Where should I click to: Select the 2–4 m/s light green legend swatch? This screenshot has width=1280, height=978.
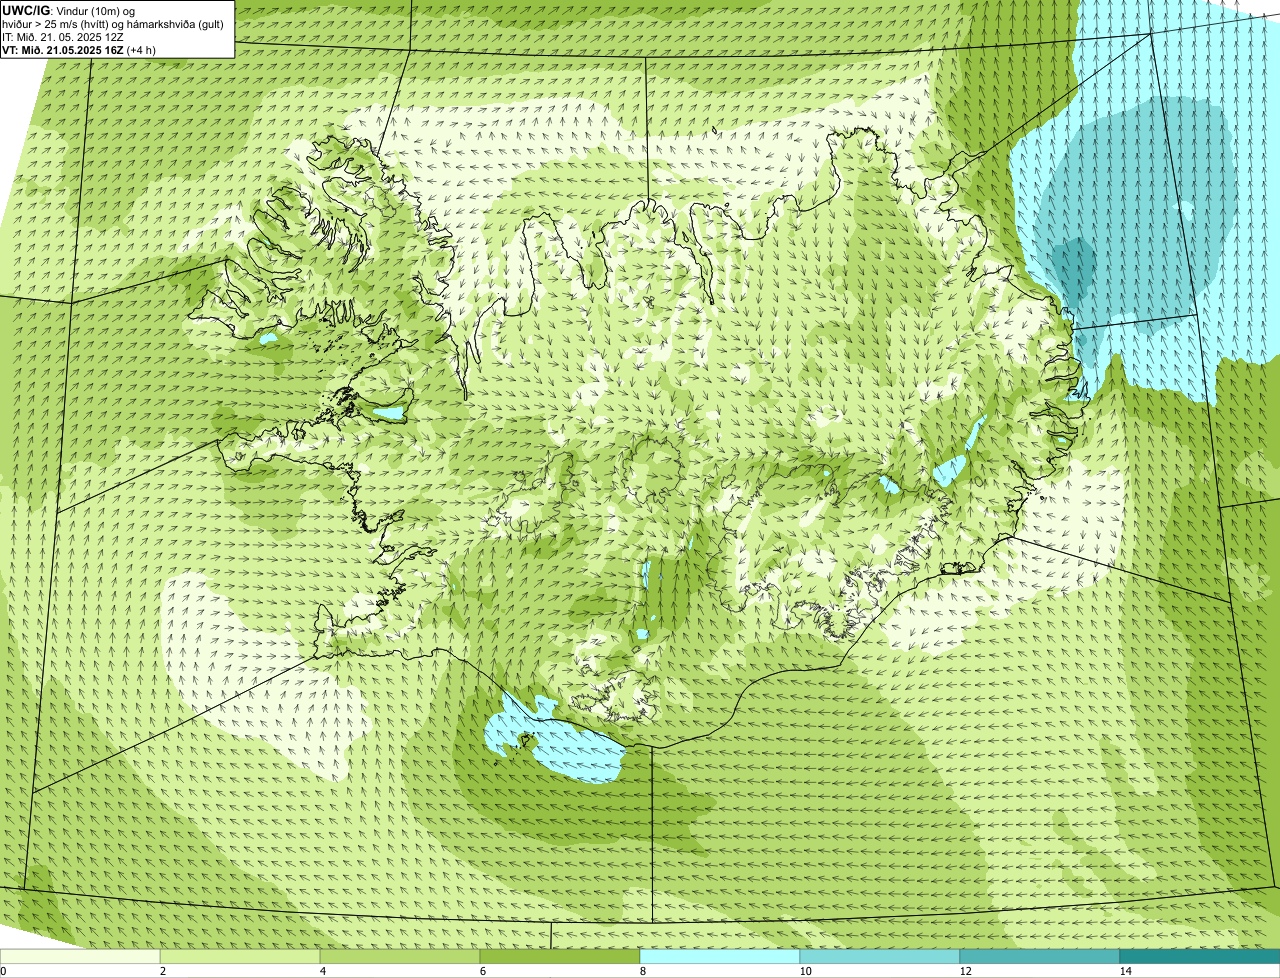coord(240,956)
